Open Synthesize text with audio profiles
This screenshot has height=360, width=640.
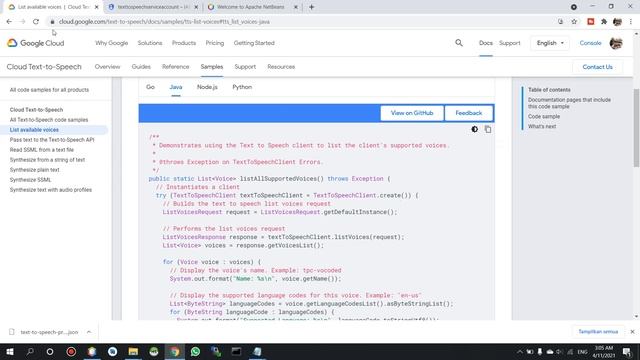(x=51, y=190)
